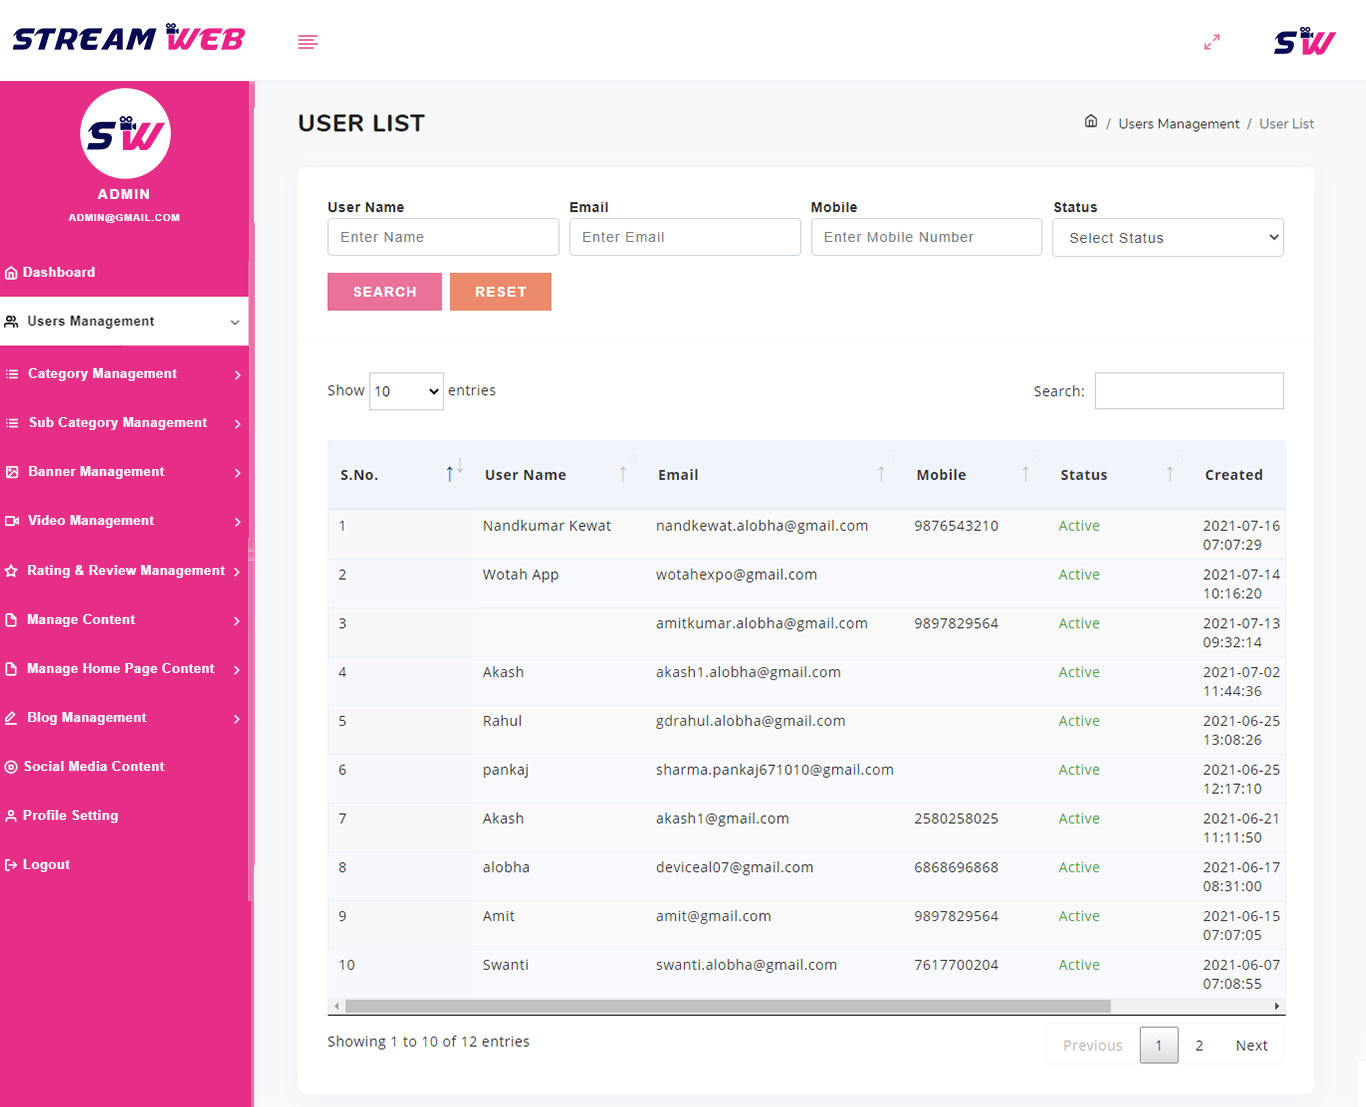The image size is (1366, 1107).
Task: Click the Logout icon in sidebar
Action: pyautogui.click(x=11, y=865)
